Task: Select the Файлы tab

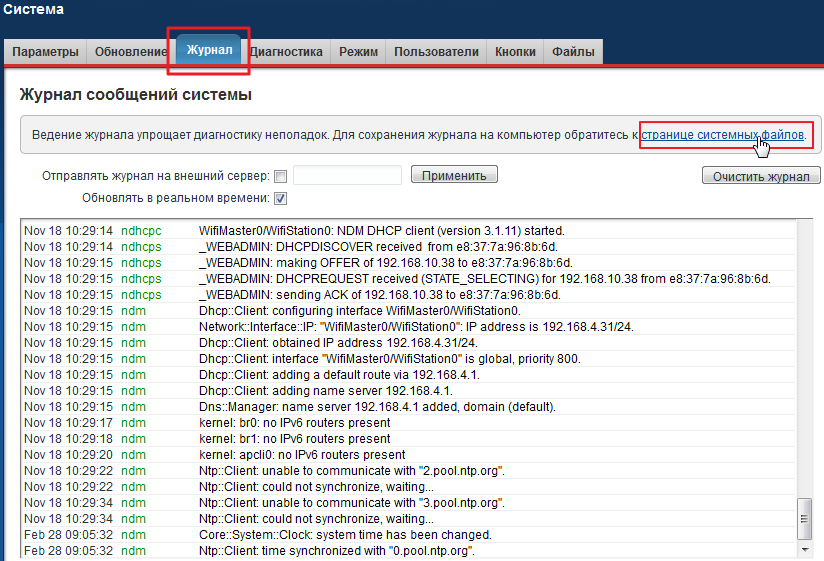Action: tap(573, 52)
